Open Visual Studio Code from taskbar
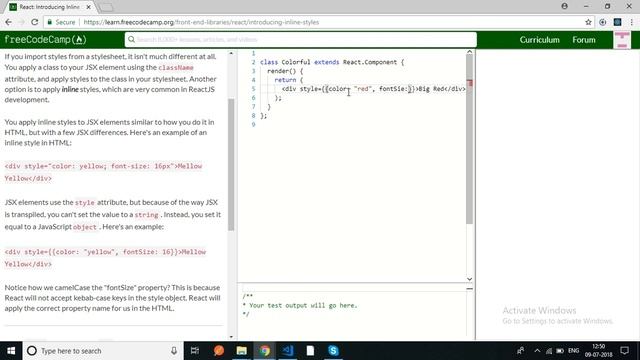 pos(287,351)
